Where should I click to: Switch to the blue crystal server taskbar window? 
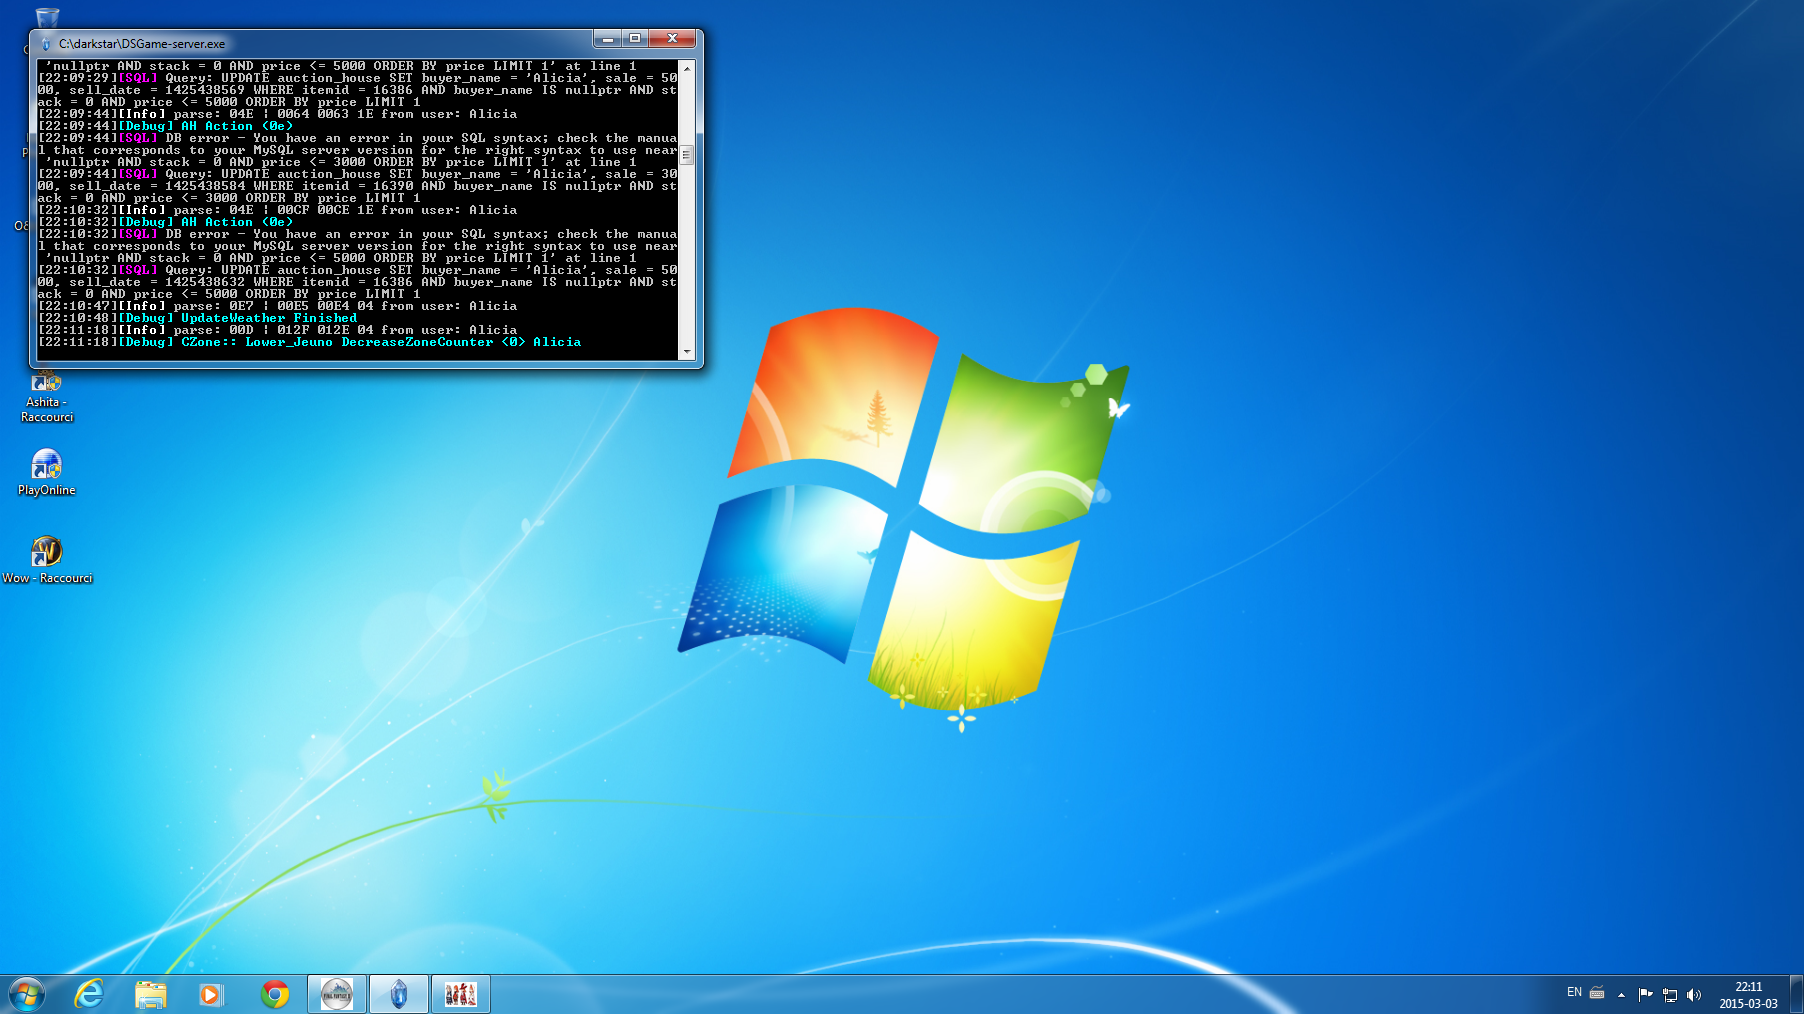[399, 994]
